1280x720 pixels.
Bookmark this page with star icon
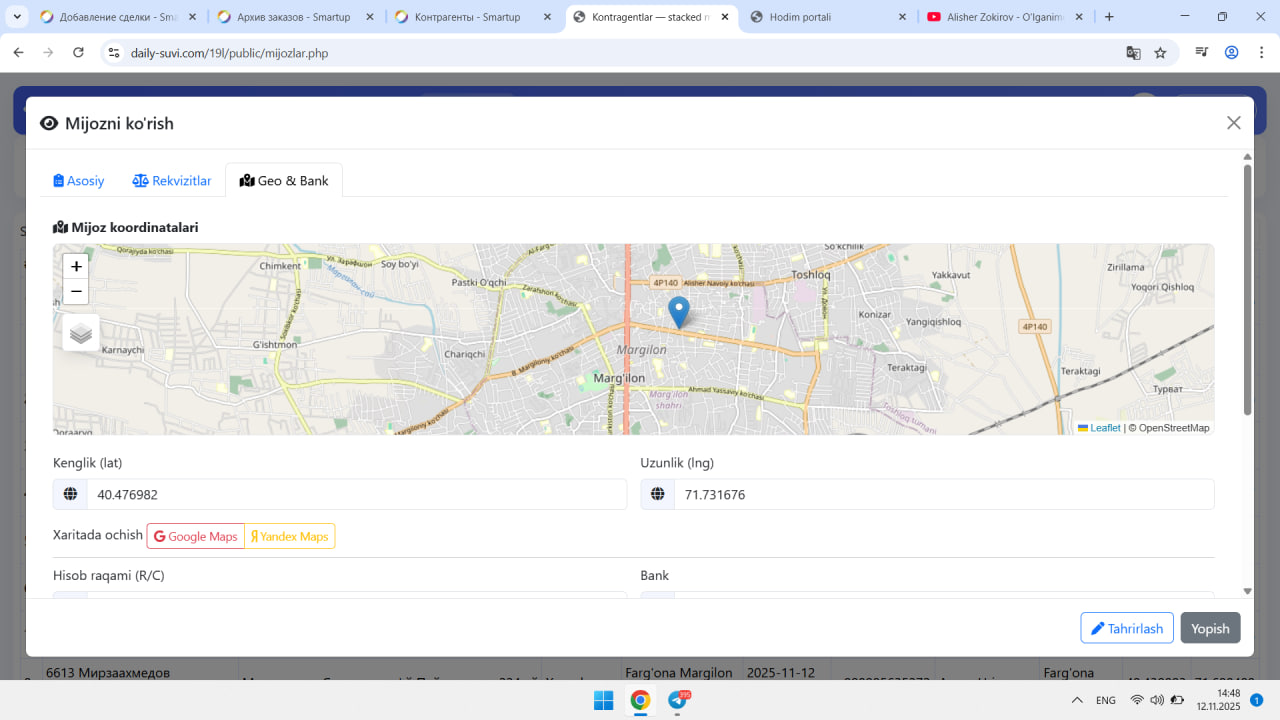[x=1160, y=53]
